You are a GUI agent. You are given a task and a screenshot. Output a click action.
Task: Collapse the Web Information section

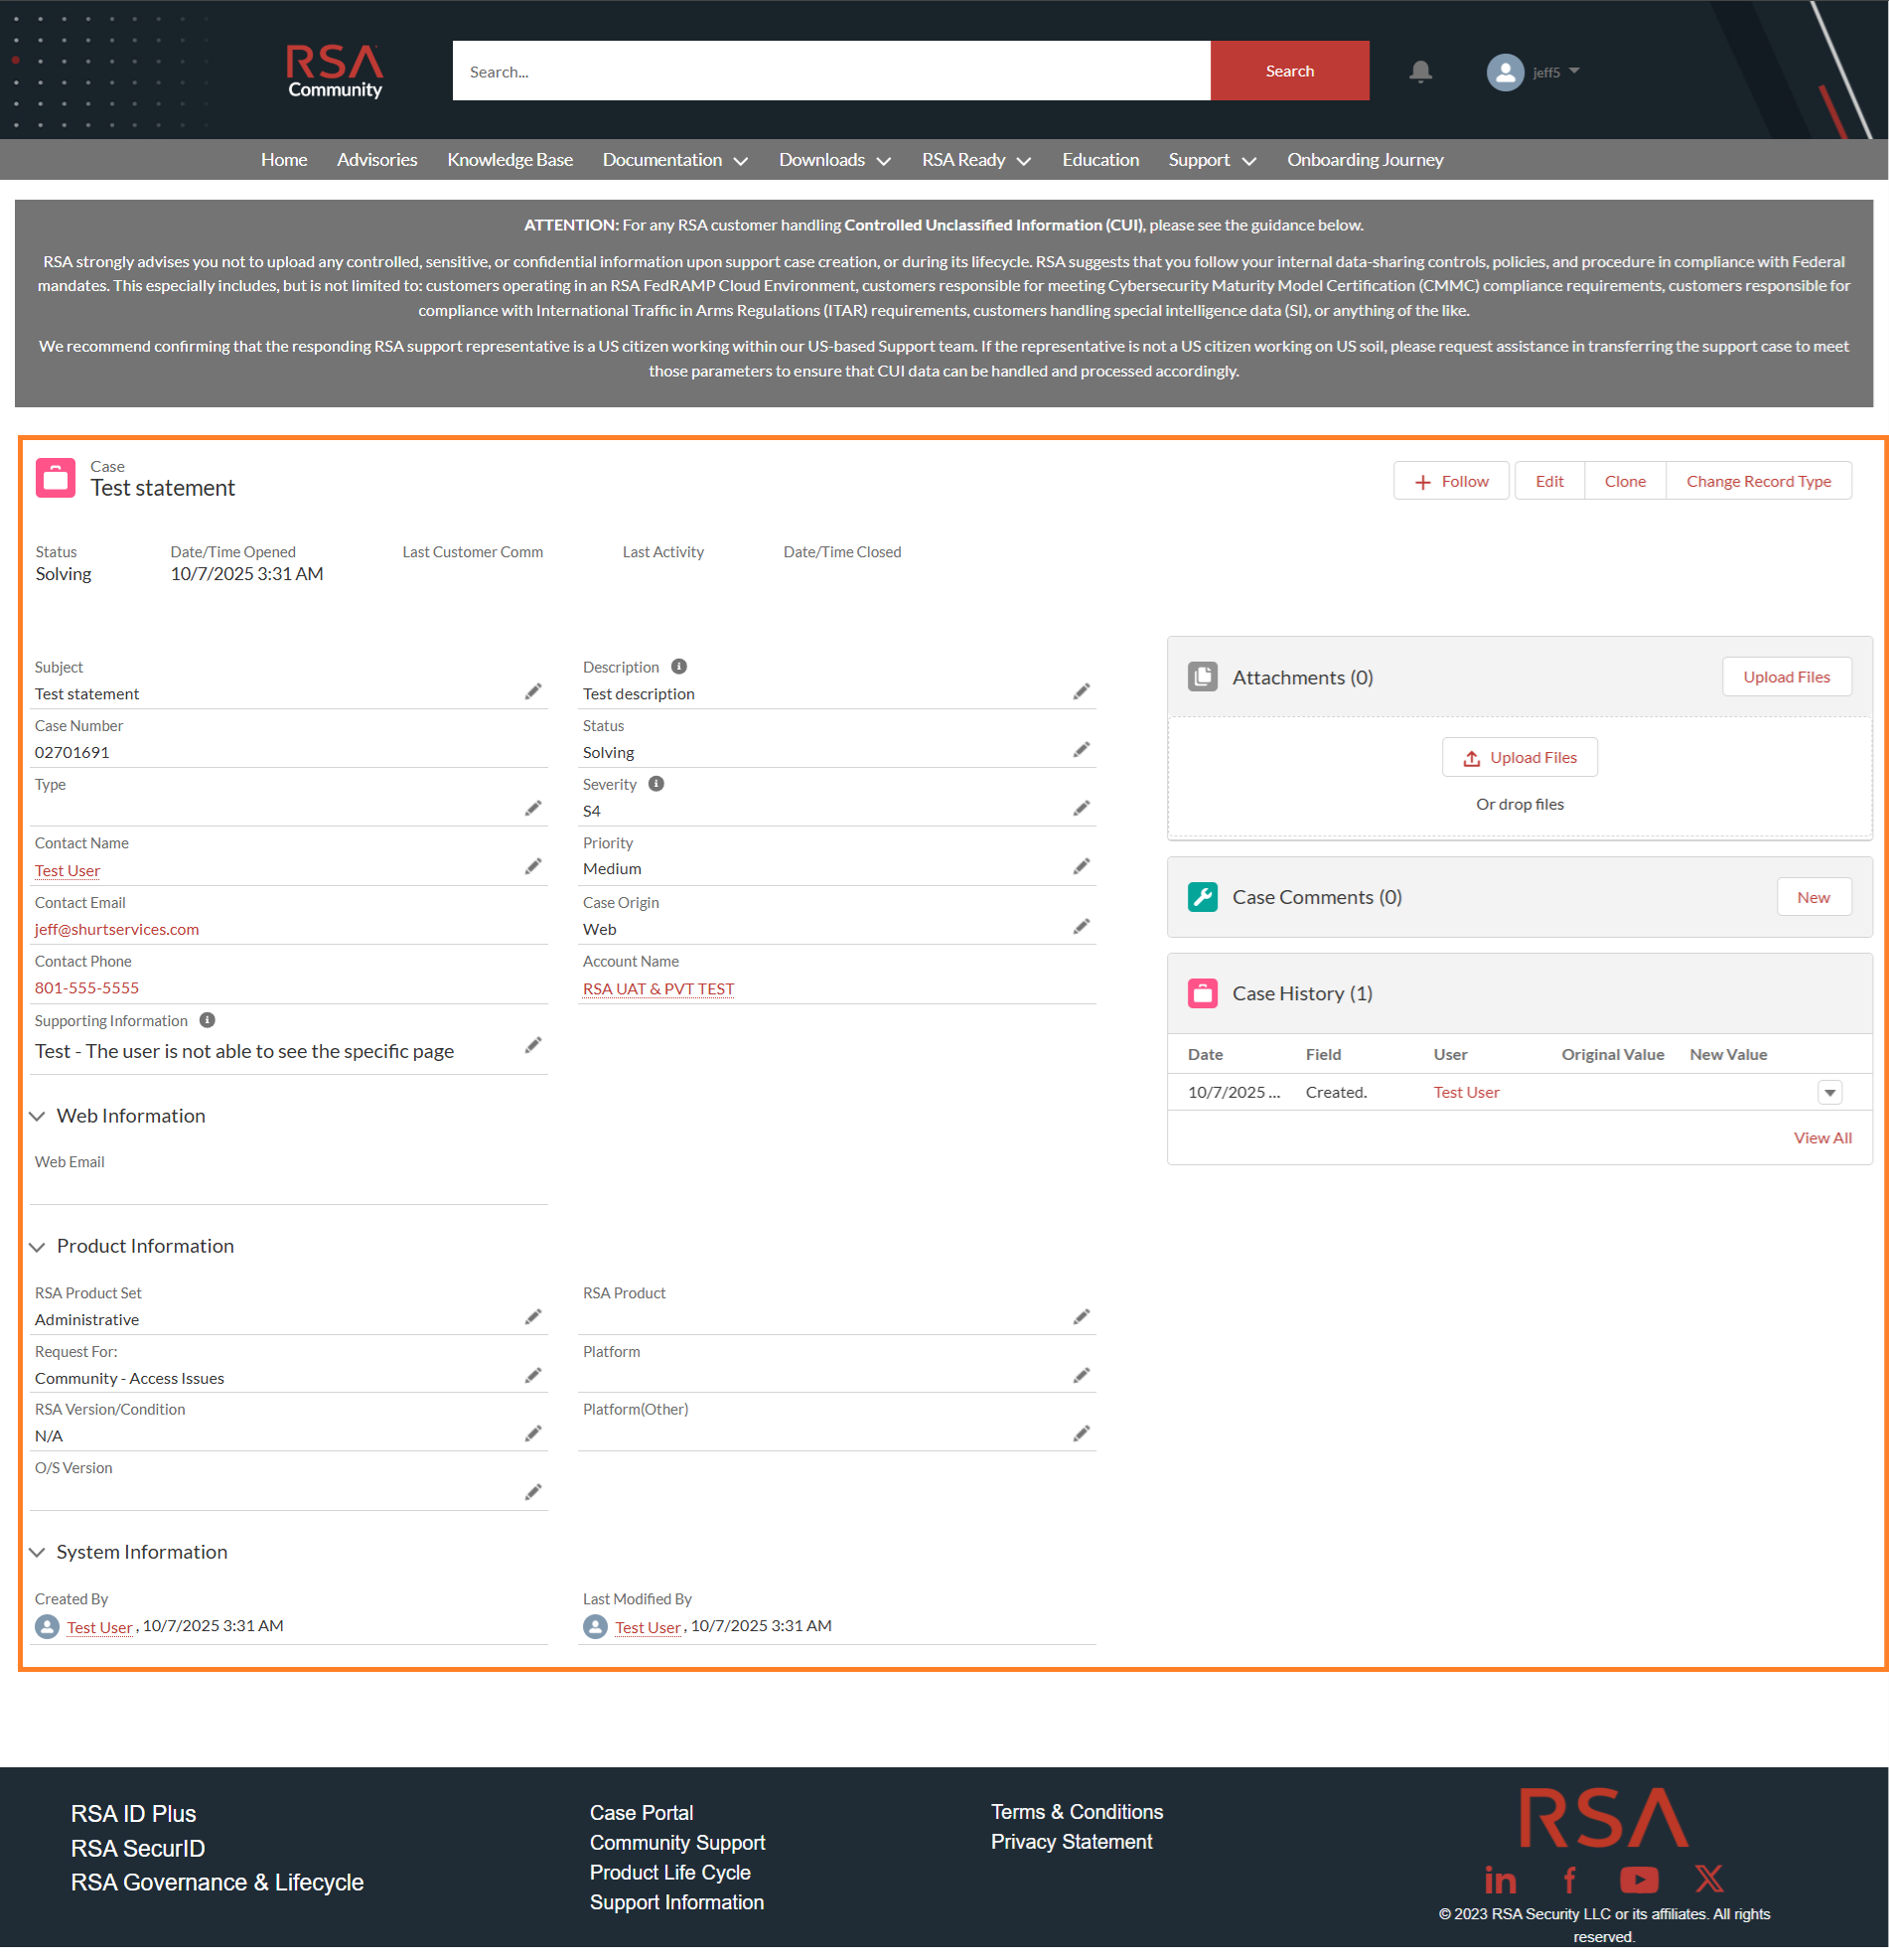[x=38, y=1116]
